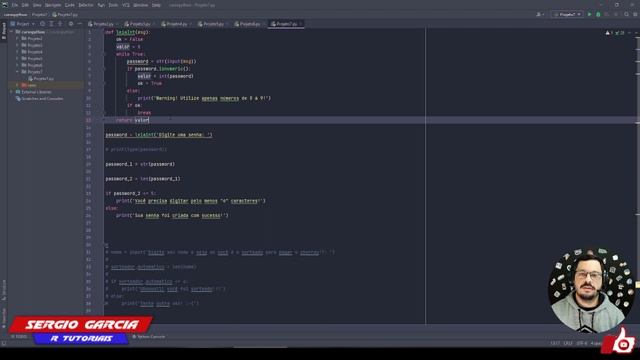Select the Projeto5 folder in the tree
The image size is (640, 360).
click(x=32, y=58)
